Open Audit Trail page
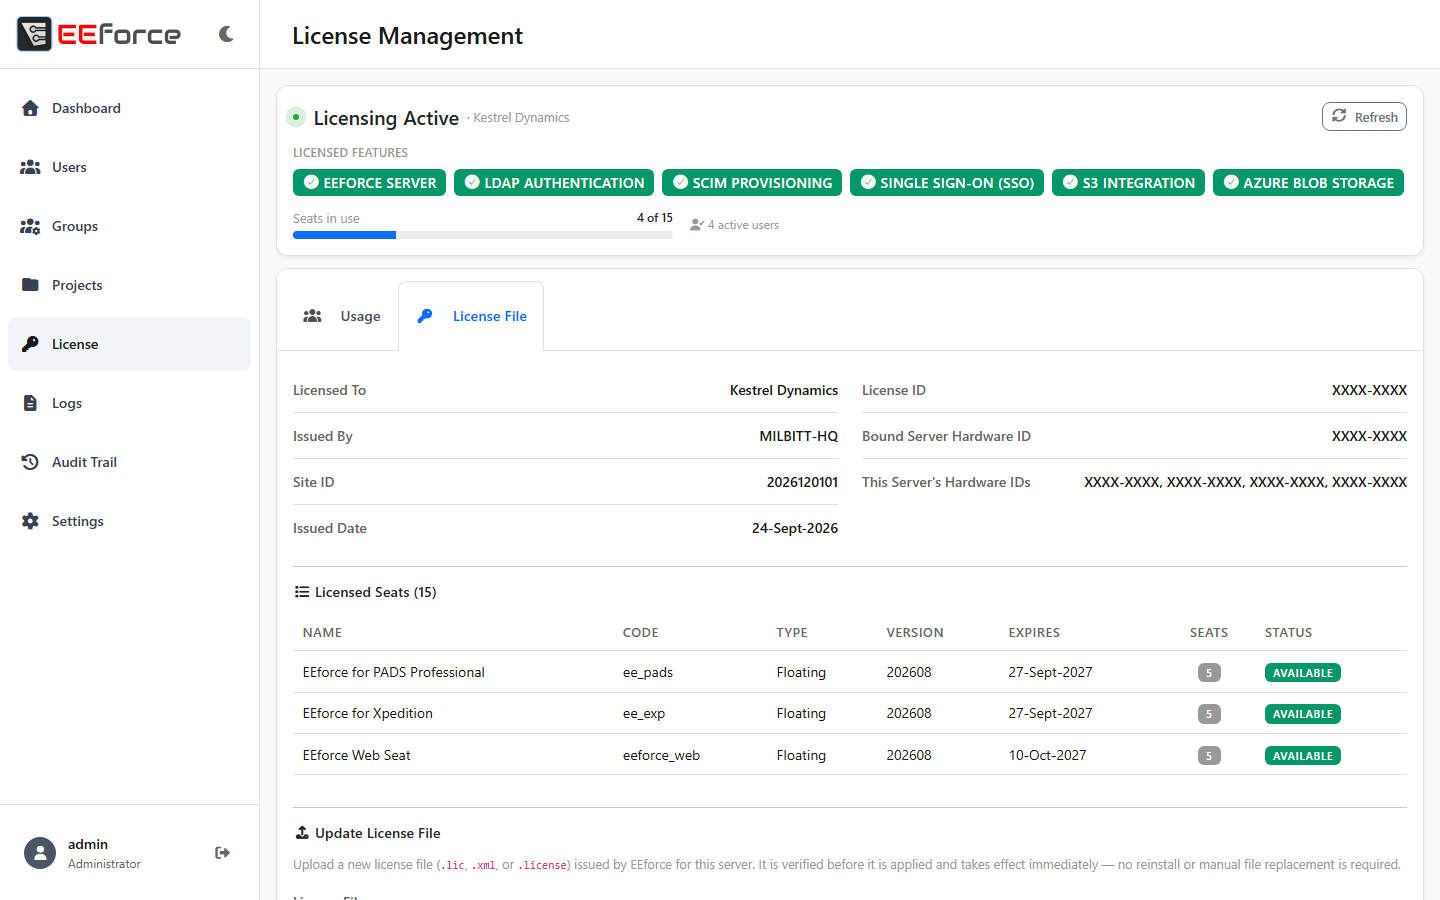Image resolution: width=1440 pixels, height=900 pixels. [x=129, y=462]
